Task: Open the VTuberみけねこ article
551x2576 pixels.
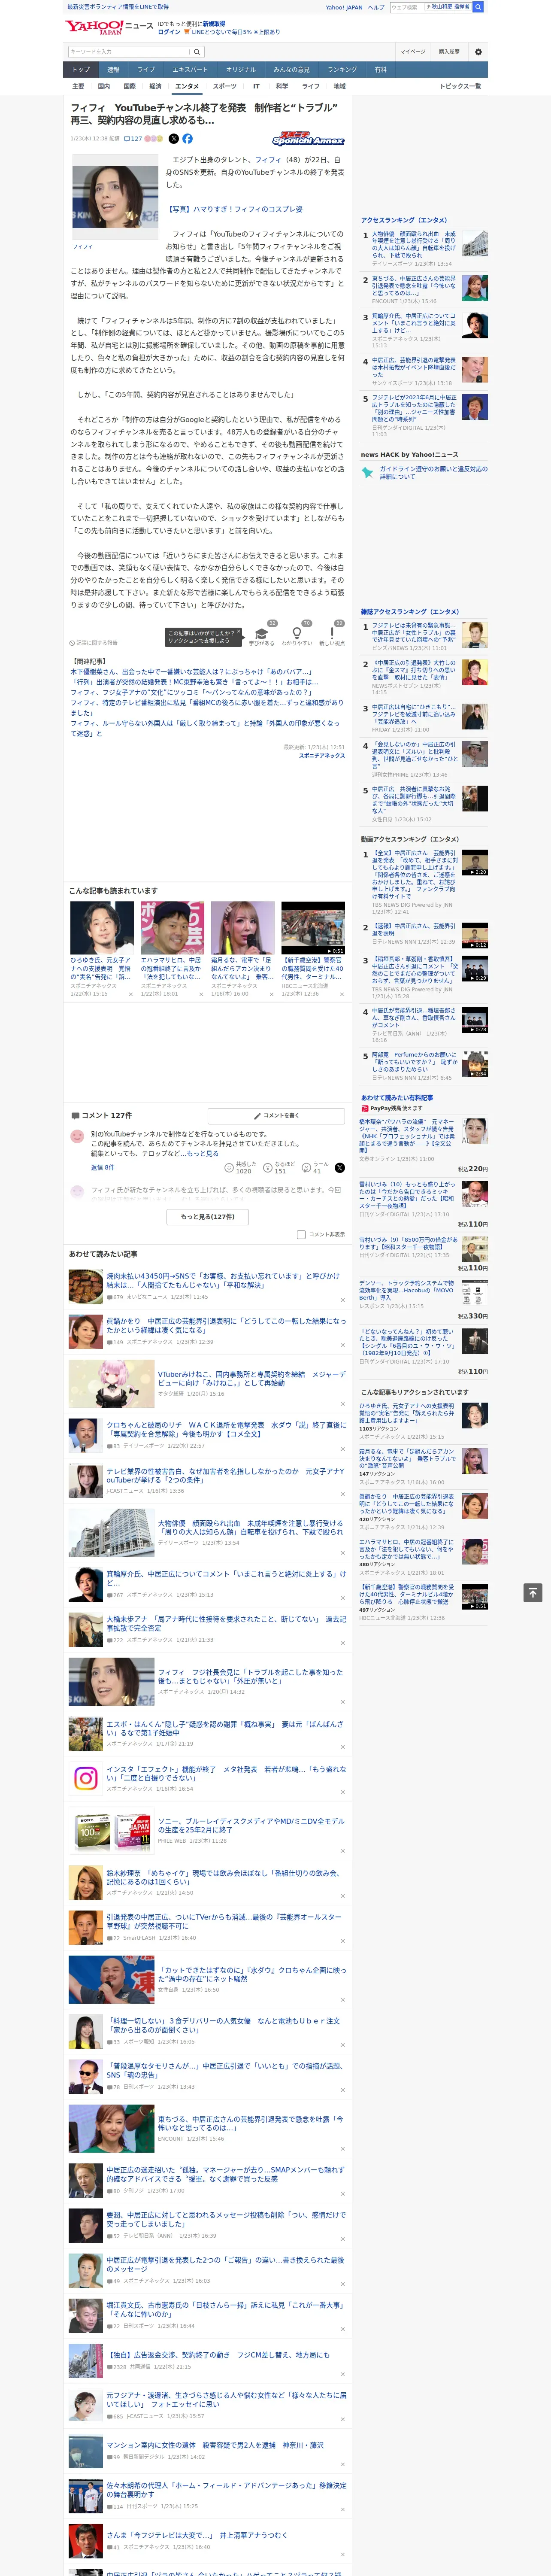Action: pyautogui.click(x=251, y=1378)
